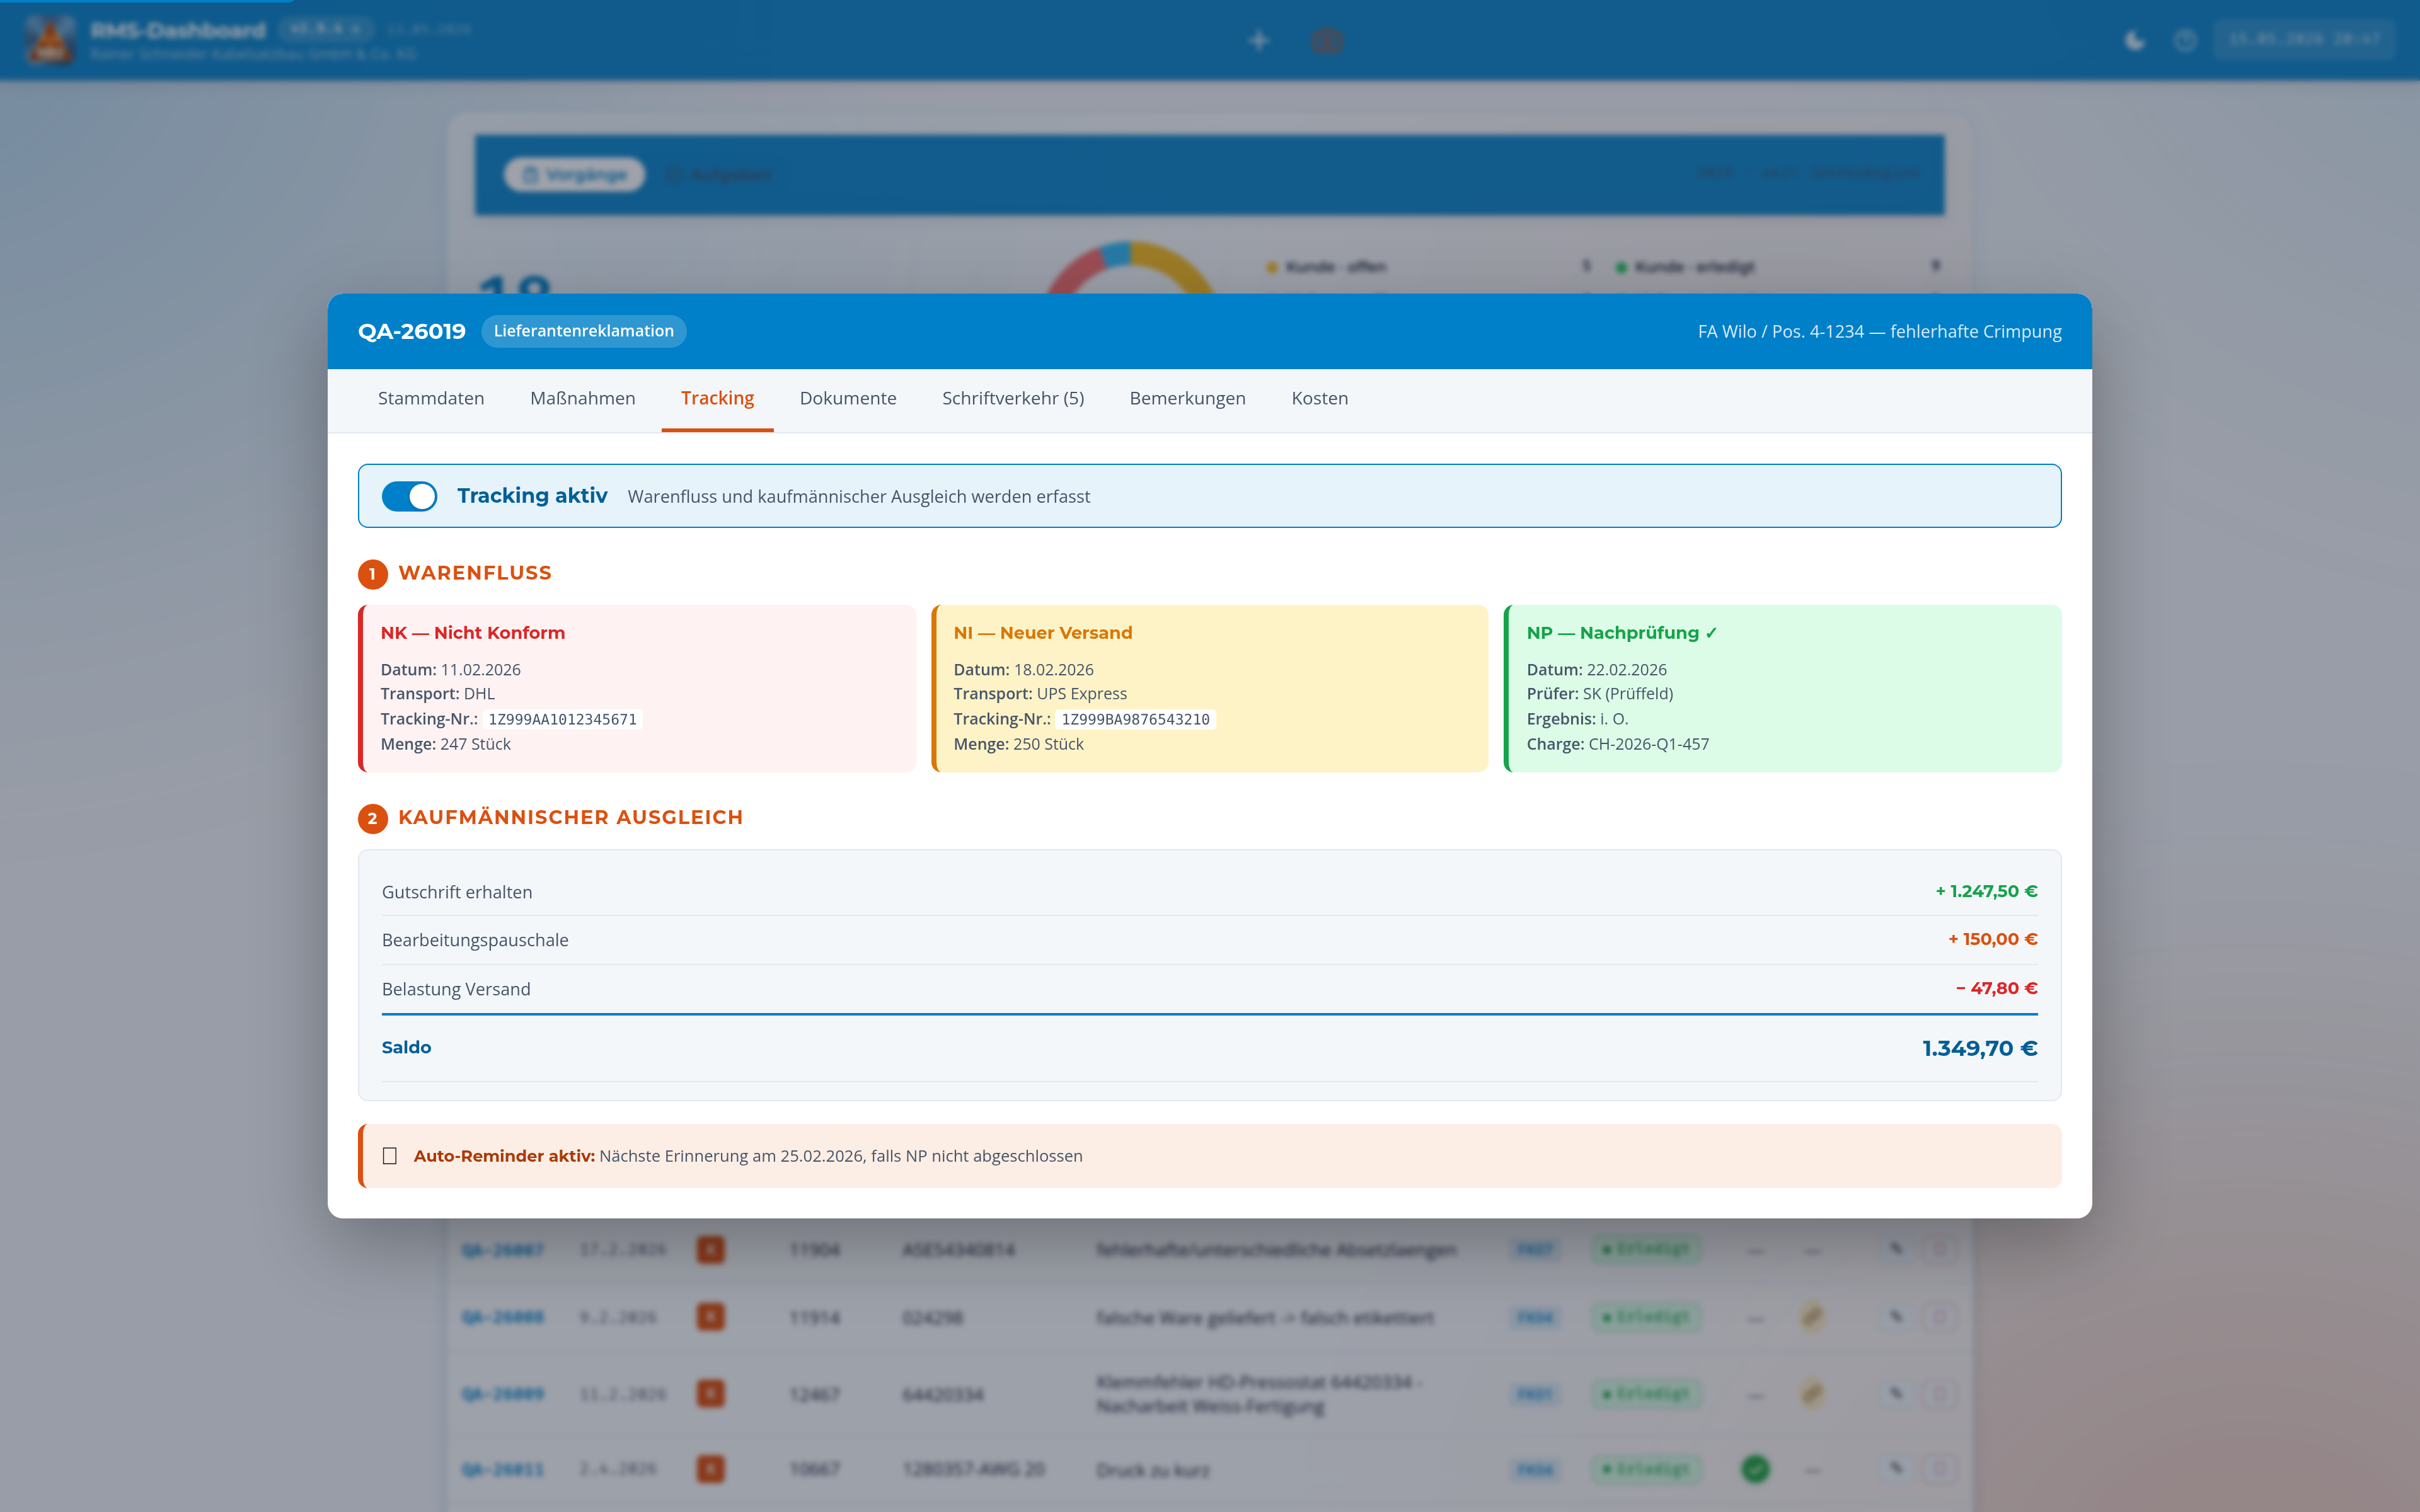The width and height of the screenshot is (2420, 1512).
Task: Click the help icon in top header
Action: coord(2185,40)
